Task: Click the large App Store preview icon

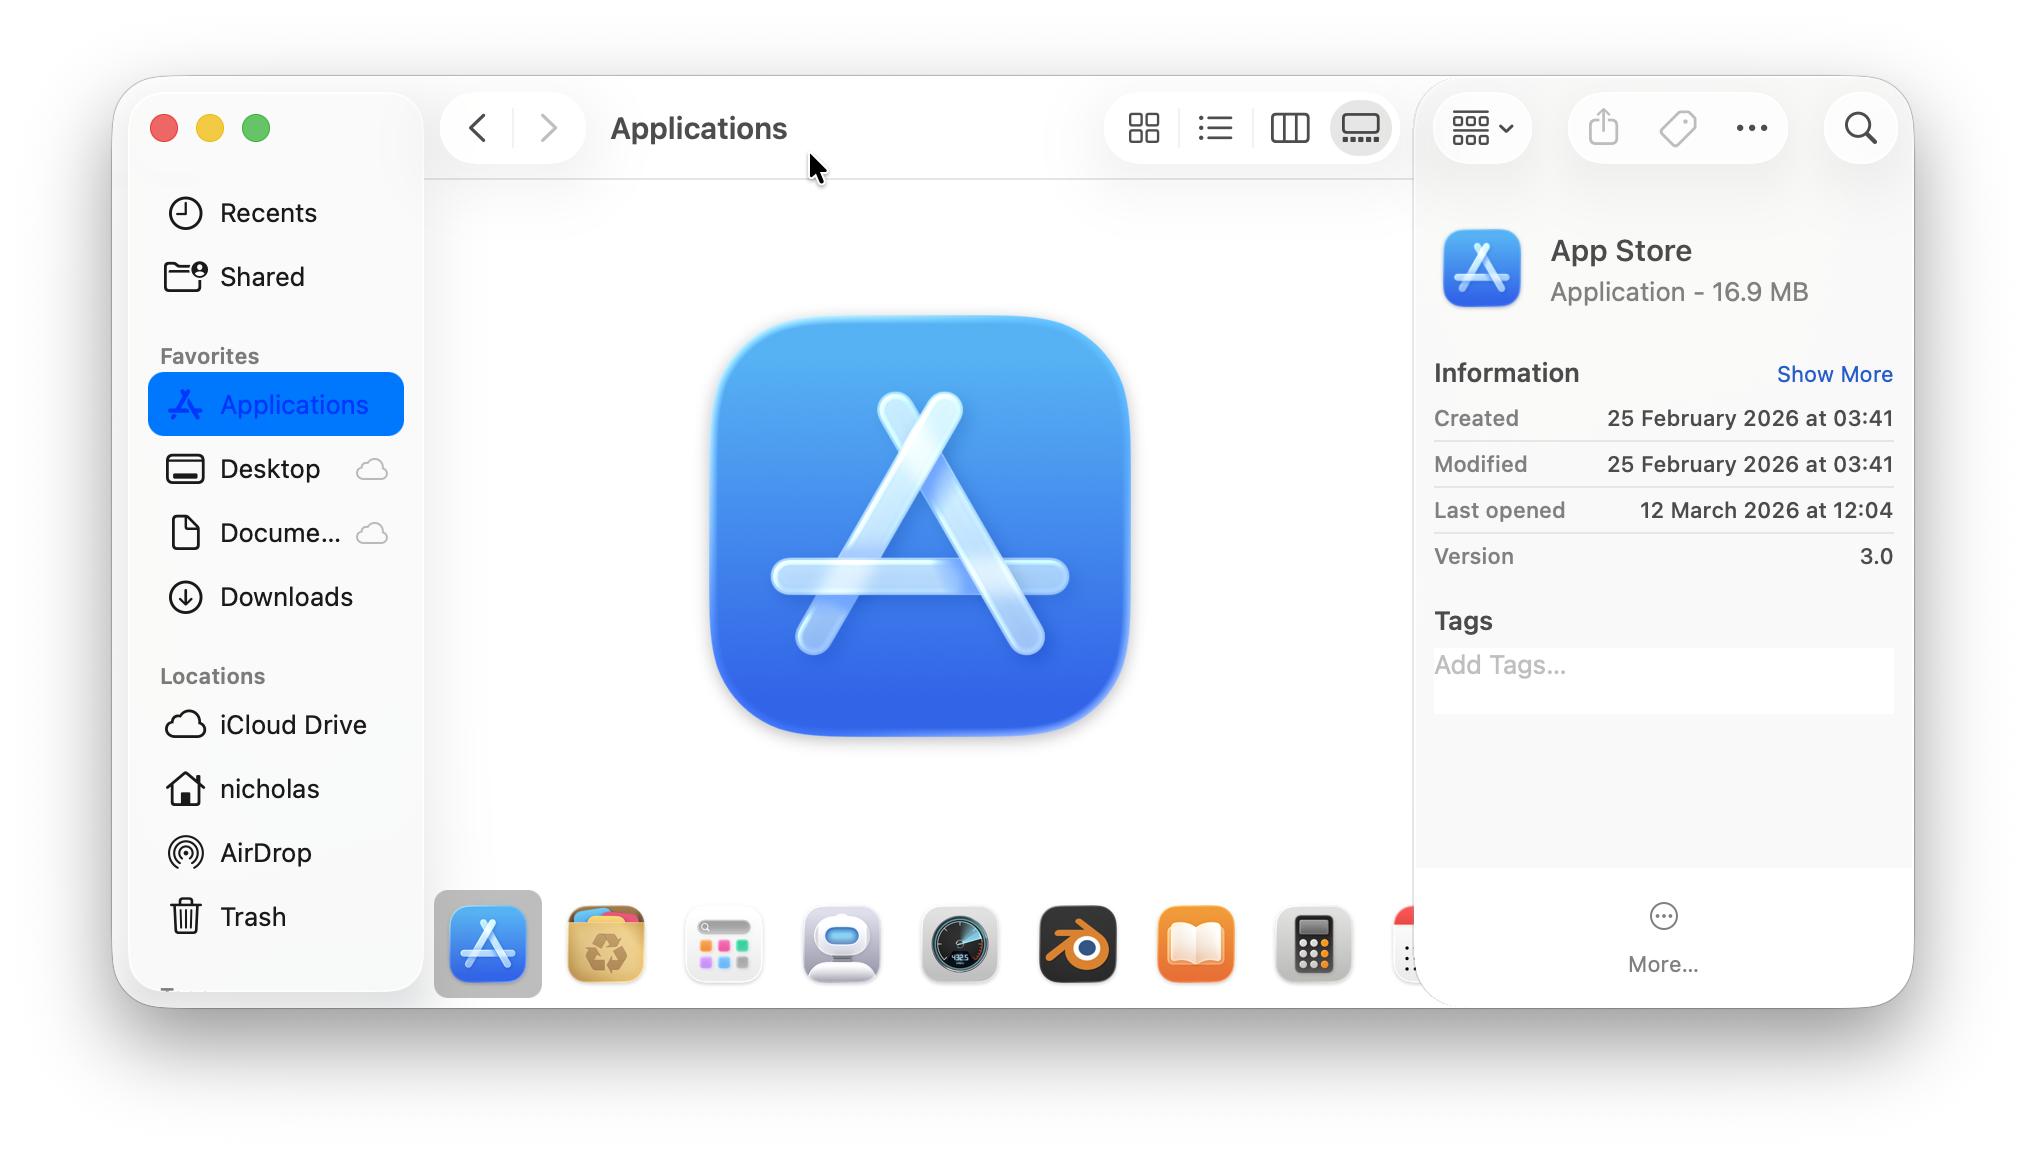Action: pos(920,526)
